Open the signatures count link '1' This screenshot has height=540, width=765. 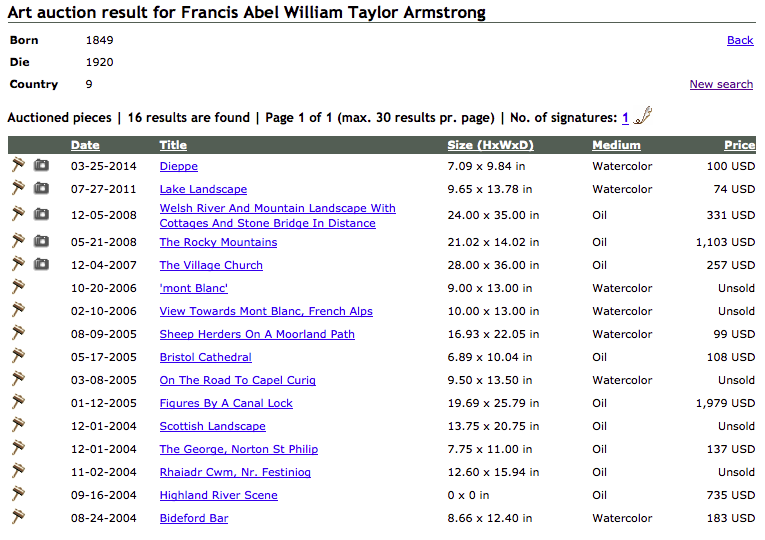[625, 118]
